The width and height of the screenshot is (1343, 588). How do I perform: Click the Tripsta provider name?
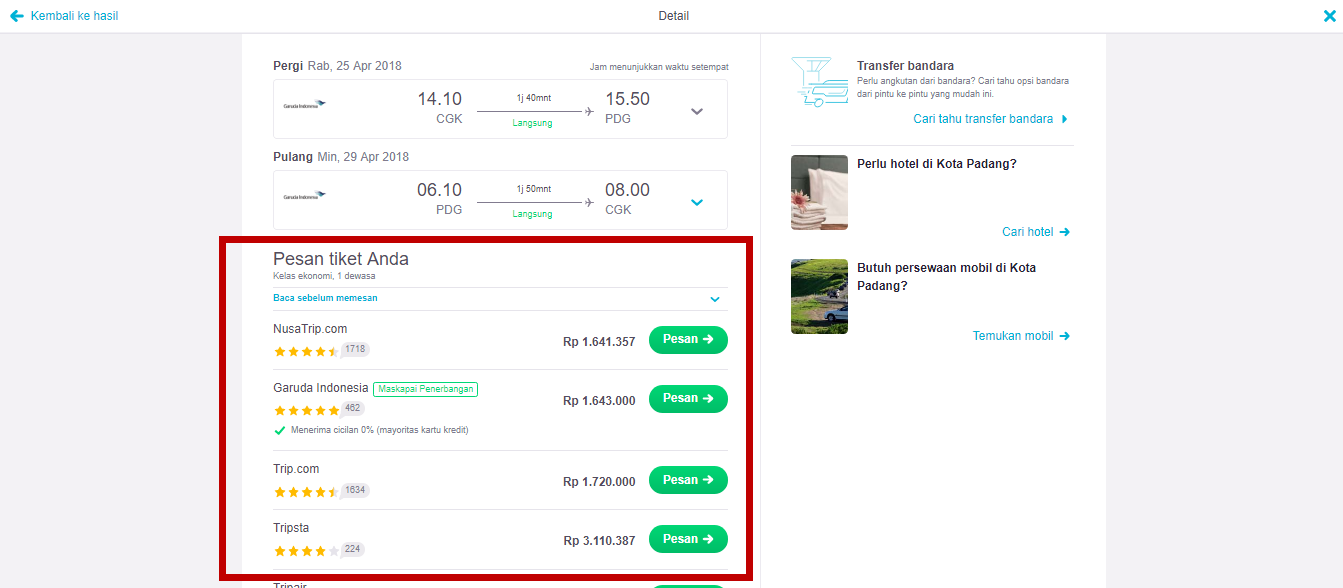[291, 528]
